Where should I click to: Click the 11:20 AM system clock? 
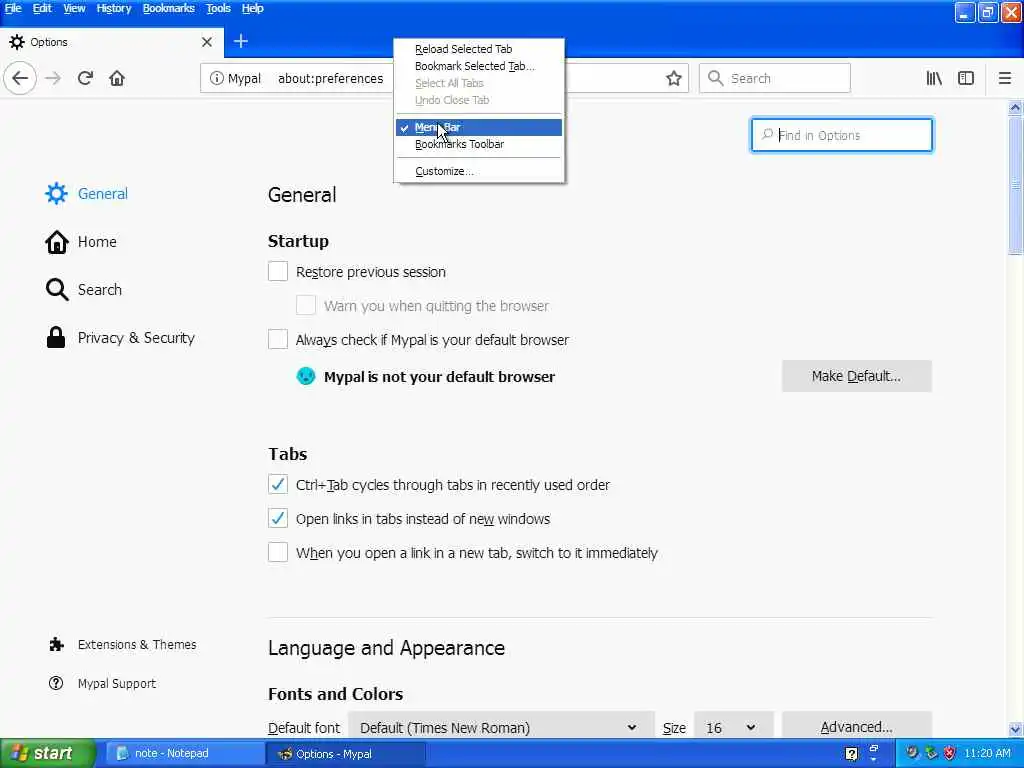[987, 754]
